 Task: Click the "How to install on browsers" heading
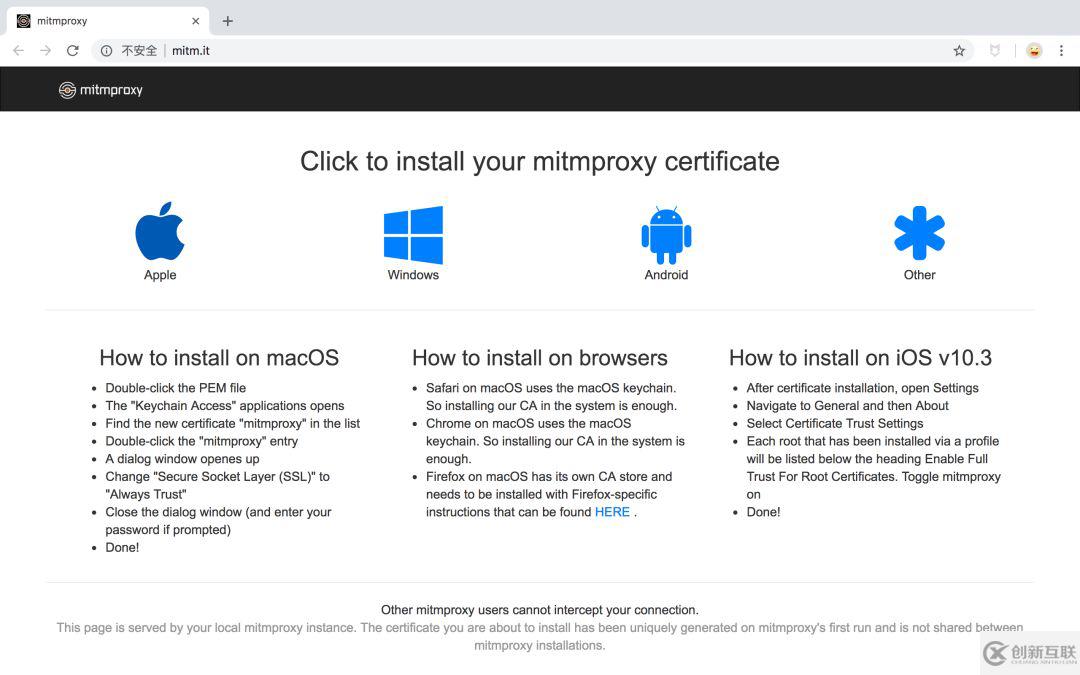540,357
